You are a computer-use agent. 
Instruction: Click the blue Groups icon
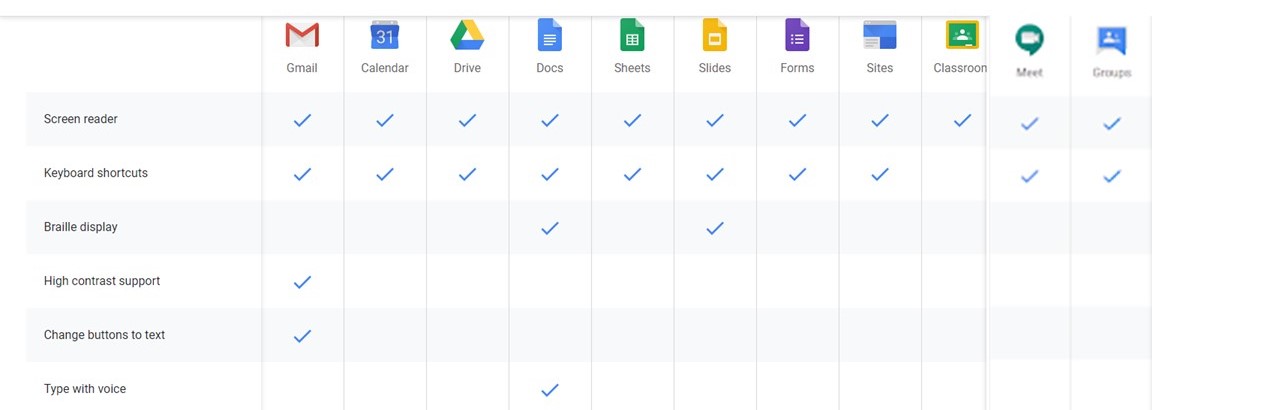click(1112, 41)
